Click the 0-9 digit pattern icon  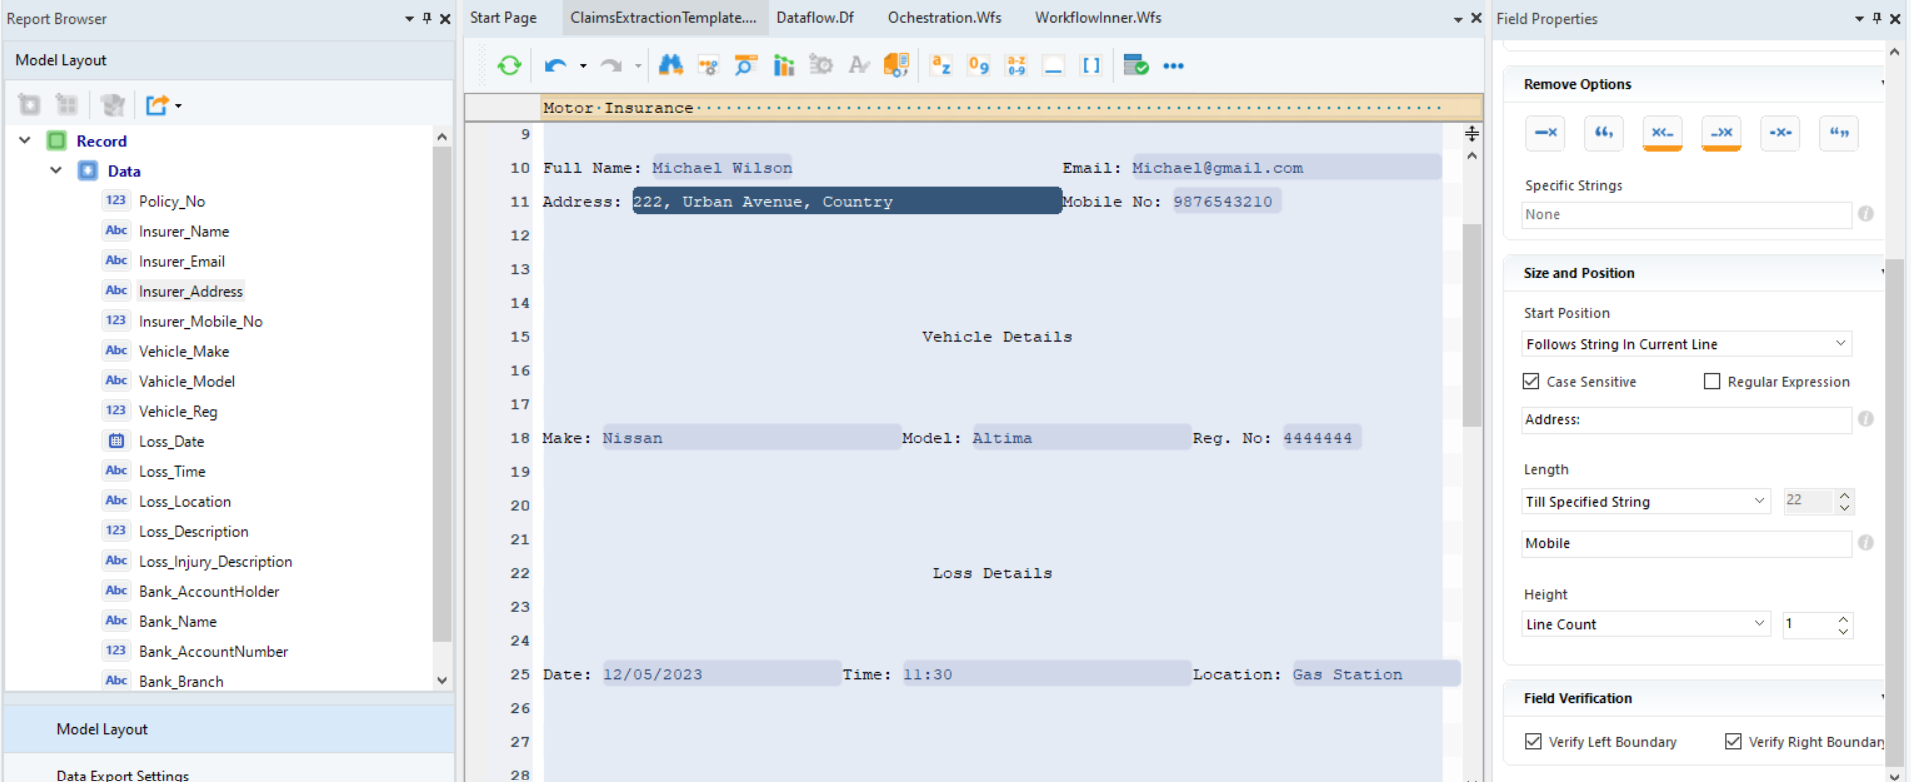978,66
